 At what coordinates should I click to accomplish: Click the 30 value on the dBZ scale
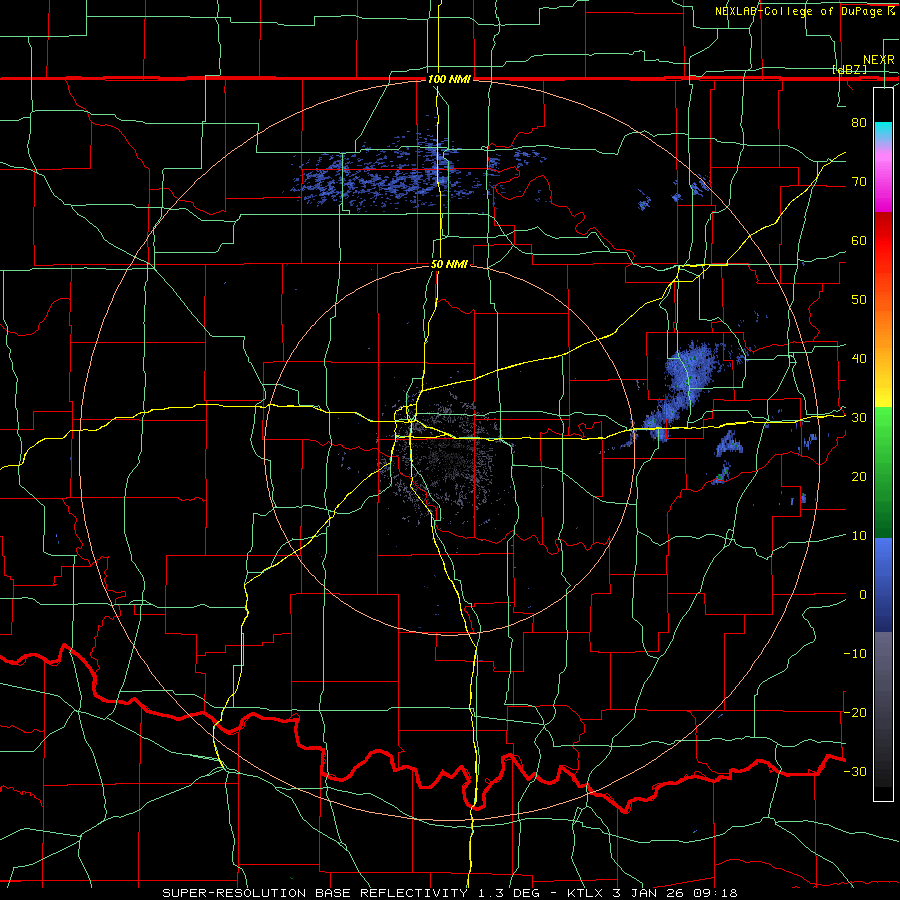point(859,418)
